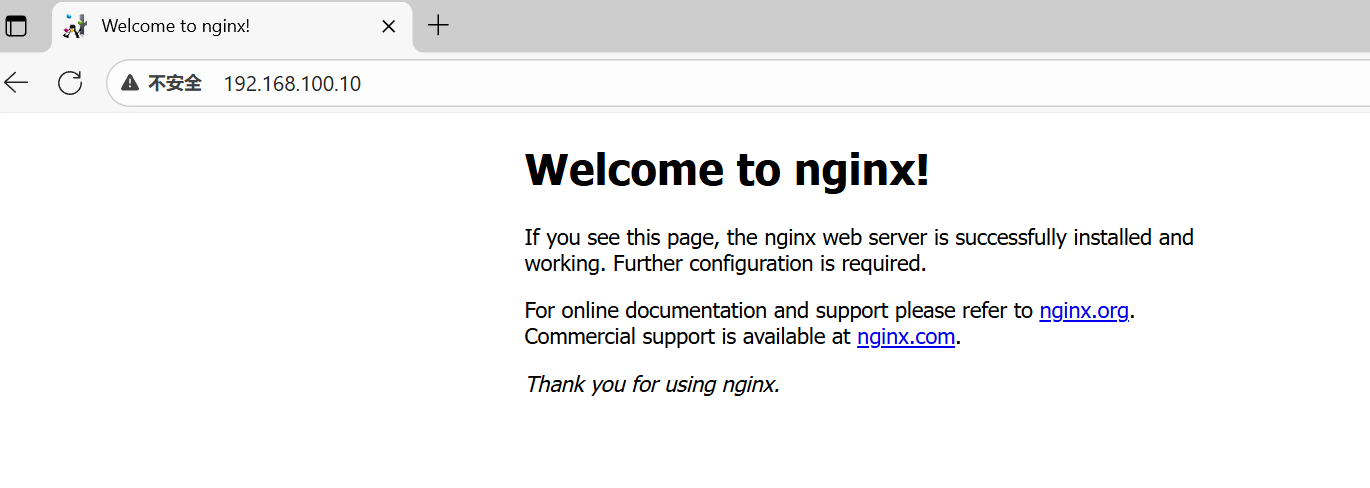Viewport: 1370px width, 488px height.
Task: Go back with the arrow button
Action: click(16, 83)
